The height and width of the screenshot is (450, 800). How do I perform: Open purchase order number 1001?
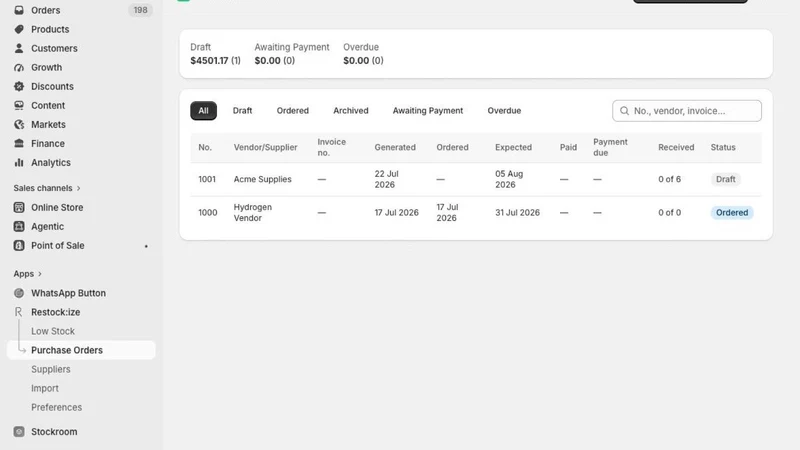[207, 179]
